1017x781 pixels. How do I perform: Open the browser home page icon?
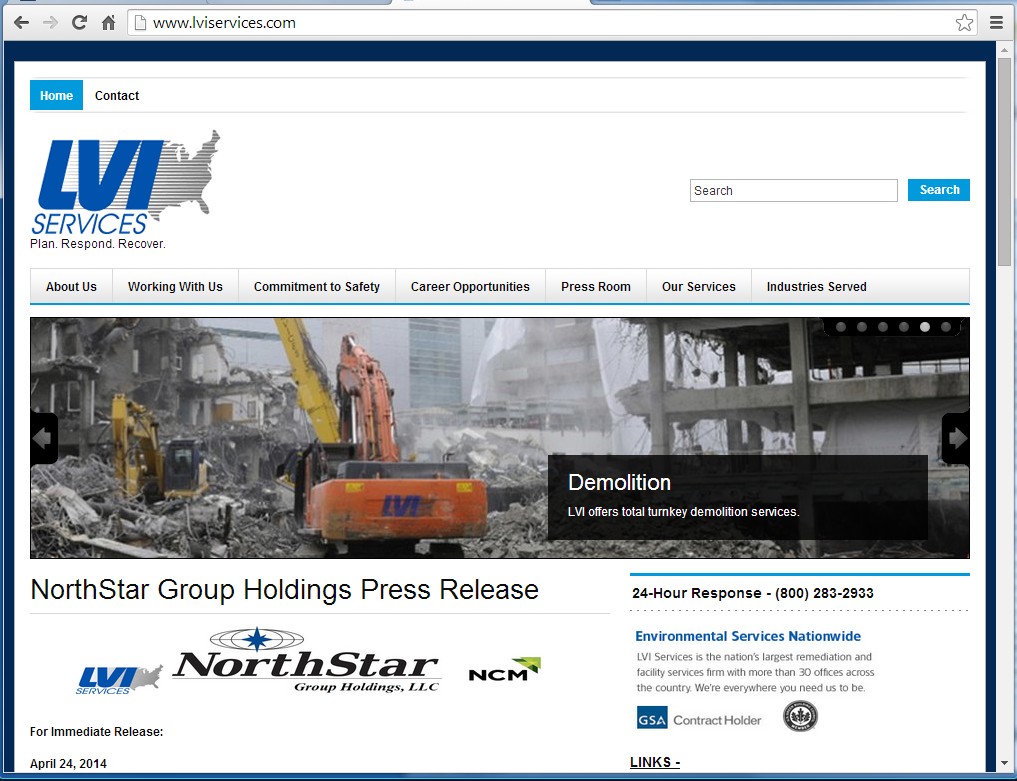pos(108,23)
